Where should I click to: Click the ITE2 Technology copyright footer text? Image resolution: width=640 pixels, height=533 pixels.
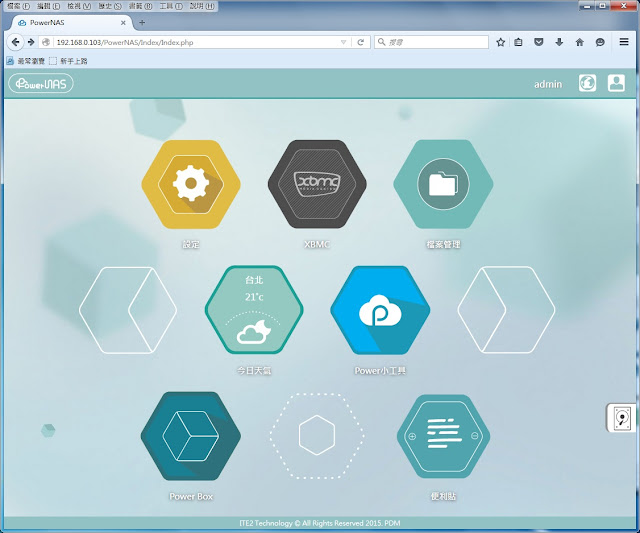320,523
